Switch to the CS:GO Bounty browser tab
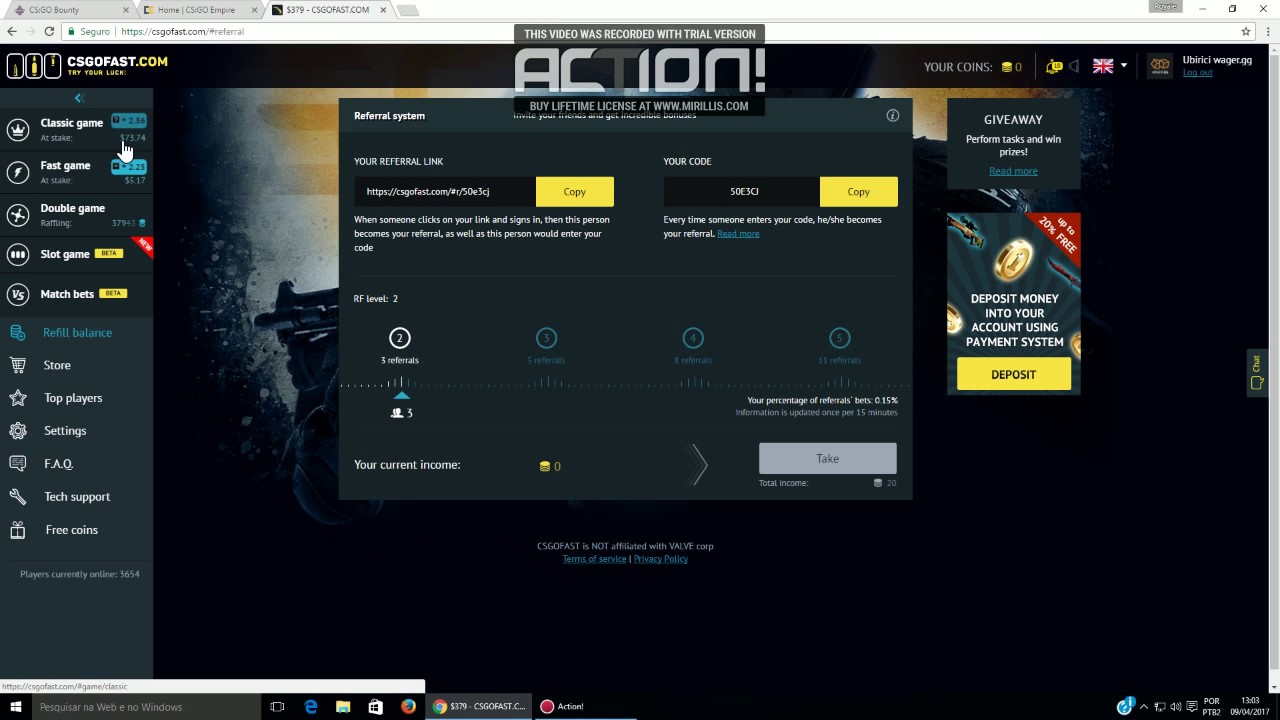This screenshot has width=1280, height=720. [68, 10]
